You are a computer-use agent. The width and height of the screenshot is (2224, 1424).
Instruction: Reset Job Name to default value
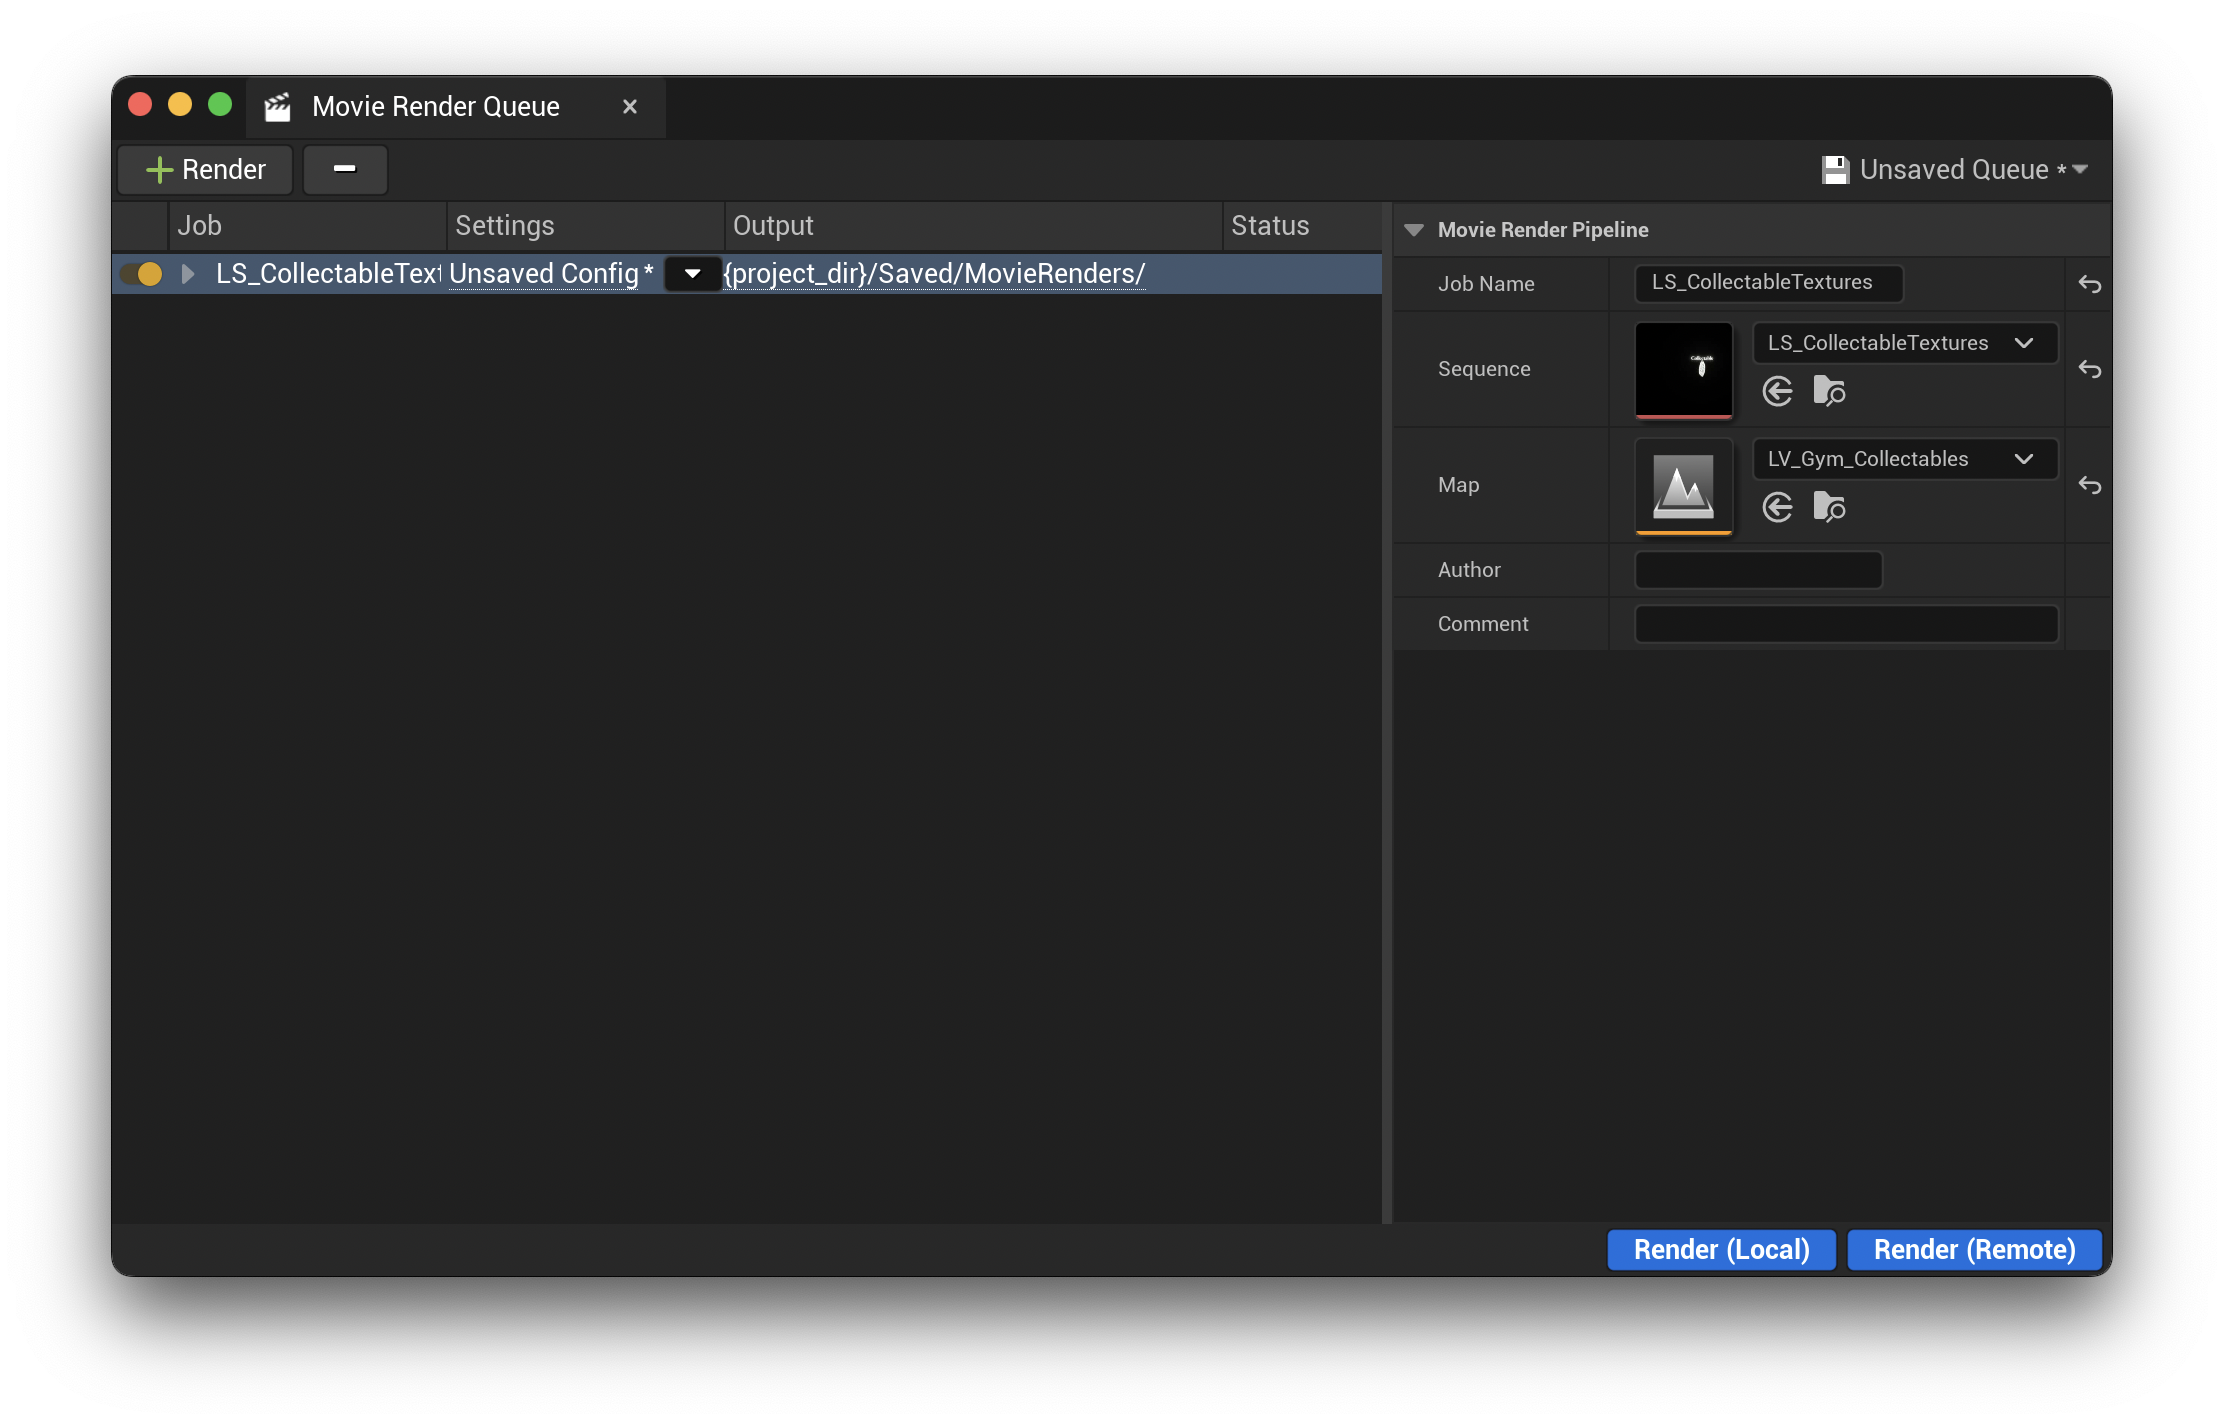click(x=2090, y=284)
